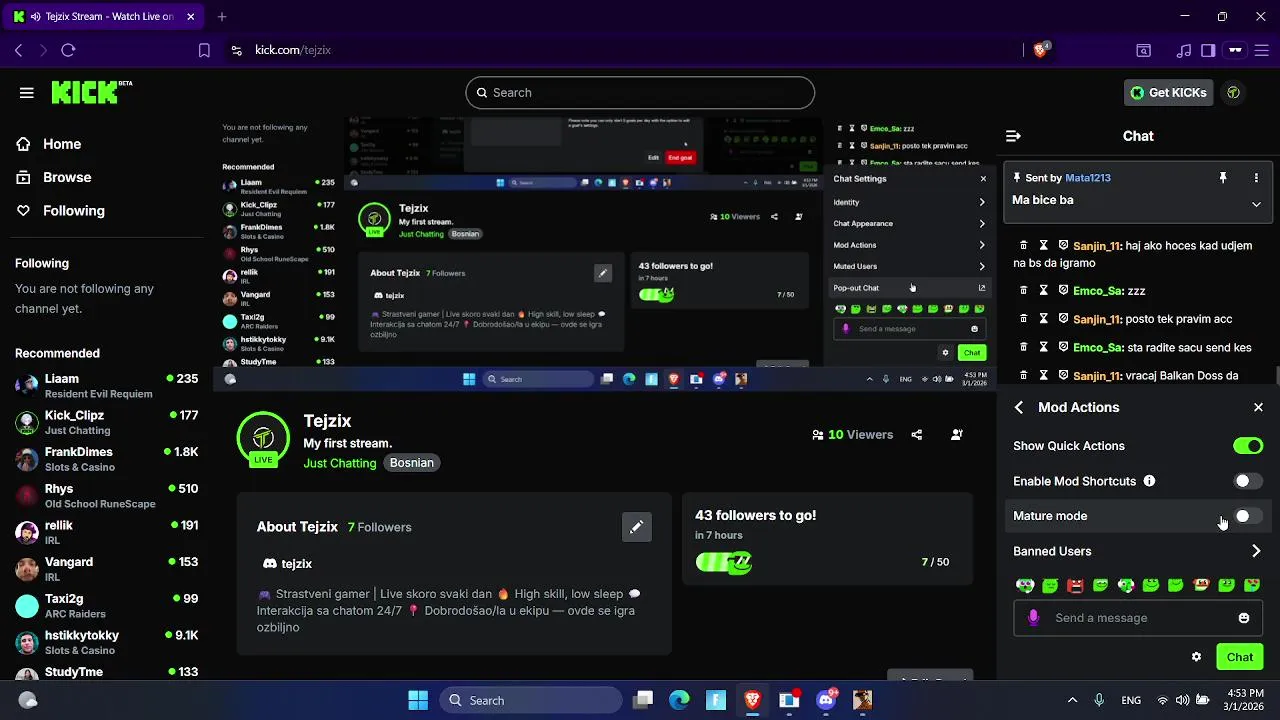Click the chat scrollbar

pos(1277,375)
